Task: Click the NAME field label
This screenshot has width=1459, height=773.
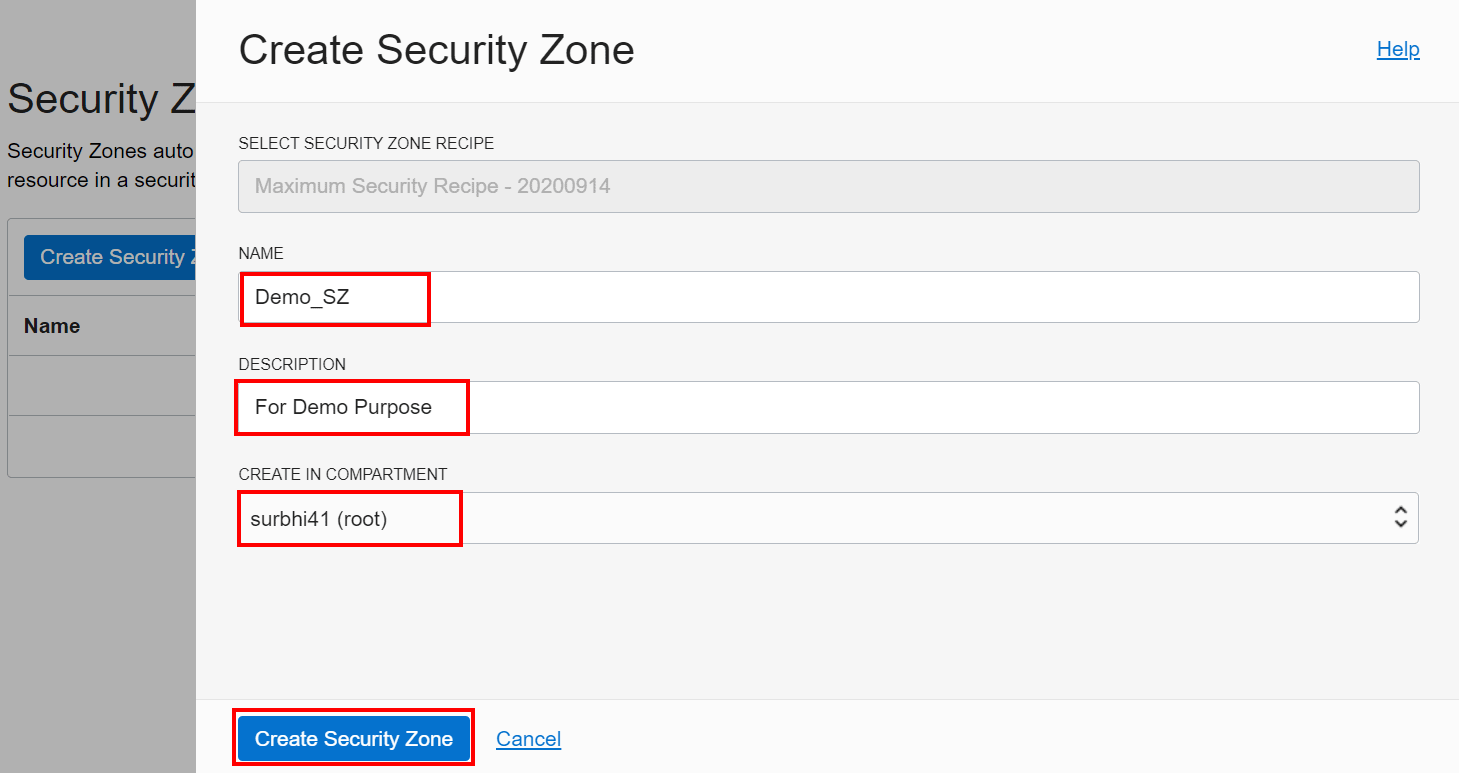Action: click(x=260, y=253)
